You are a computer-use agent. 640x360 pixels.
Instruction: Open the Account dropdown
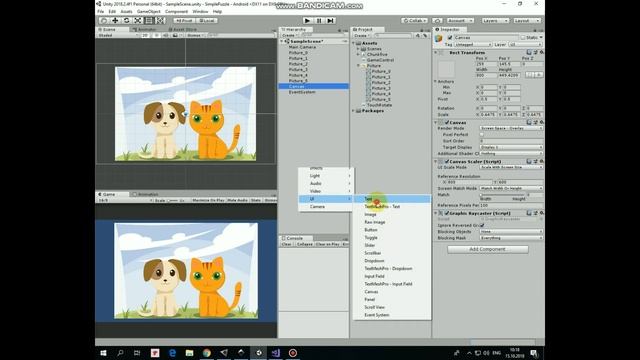pos(460,20)
